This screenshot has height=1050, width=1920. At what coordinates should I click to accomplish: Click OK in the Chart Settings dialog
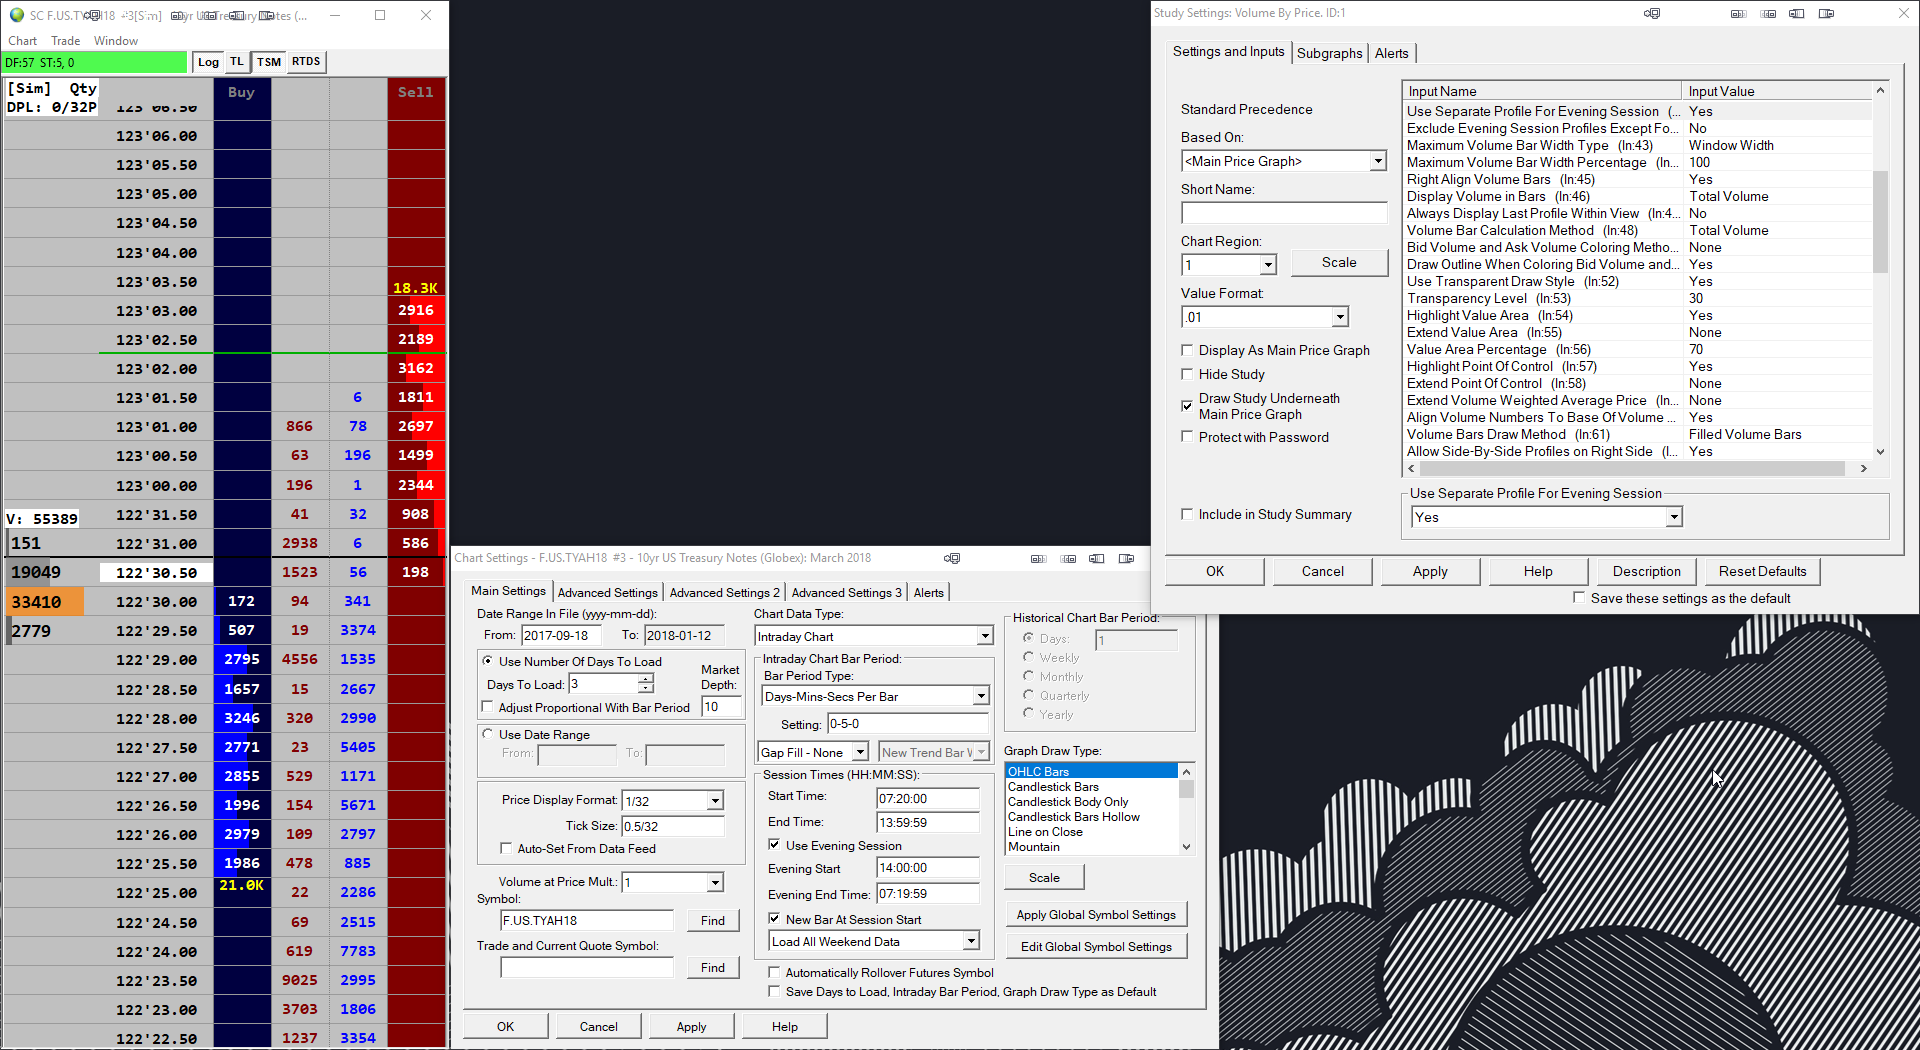point(506,1026)
